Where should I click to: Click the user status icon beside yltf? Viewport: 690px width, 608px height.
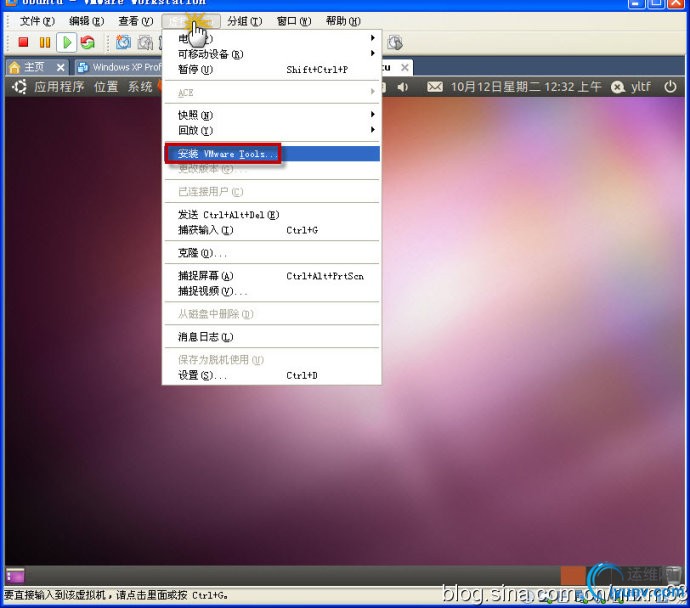618,87
